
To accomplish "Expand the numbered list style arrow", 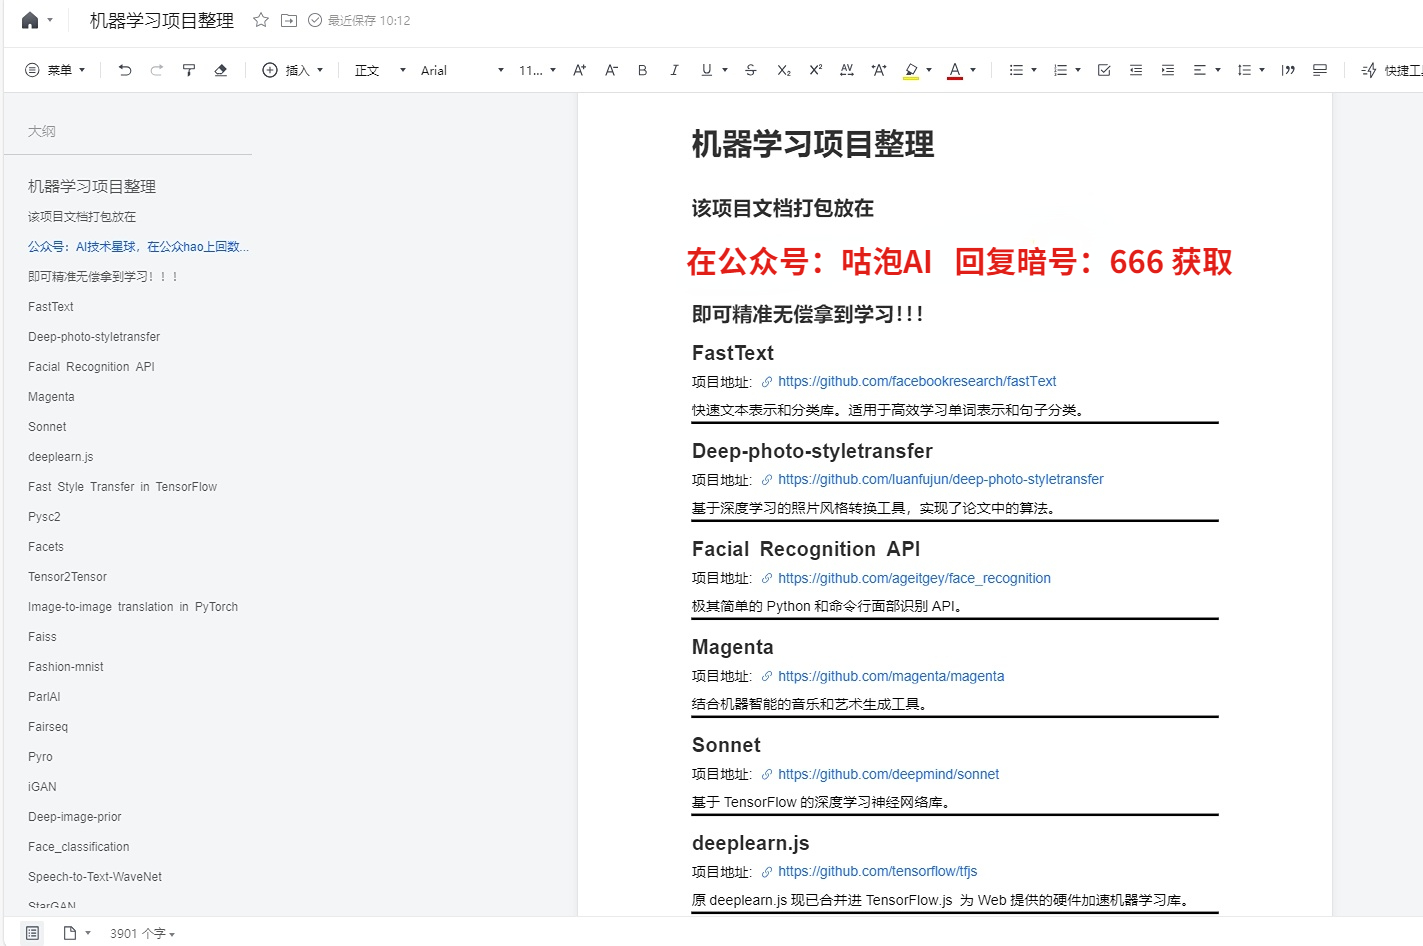I will [x=1078, y=70].
